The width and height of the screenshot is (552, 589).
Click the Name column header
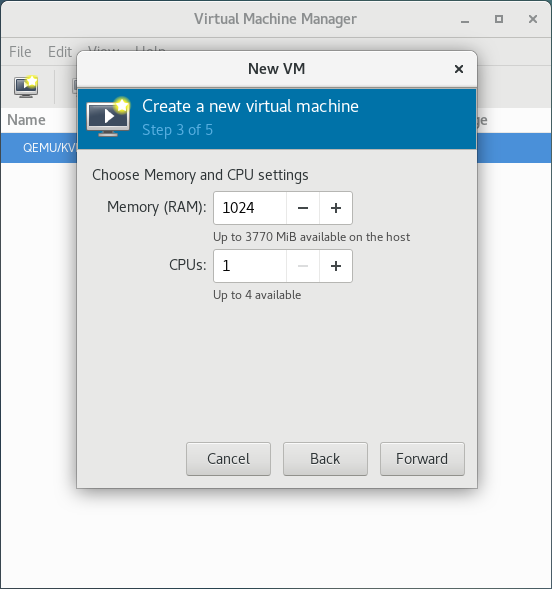[26, 120]
